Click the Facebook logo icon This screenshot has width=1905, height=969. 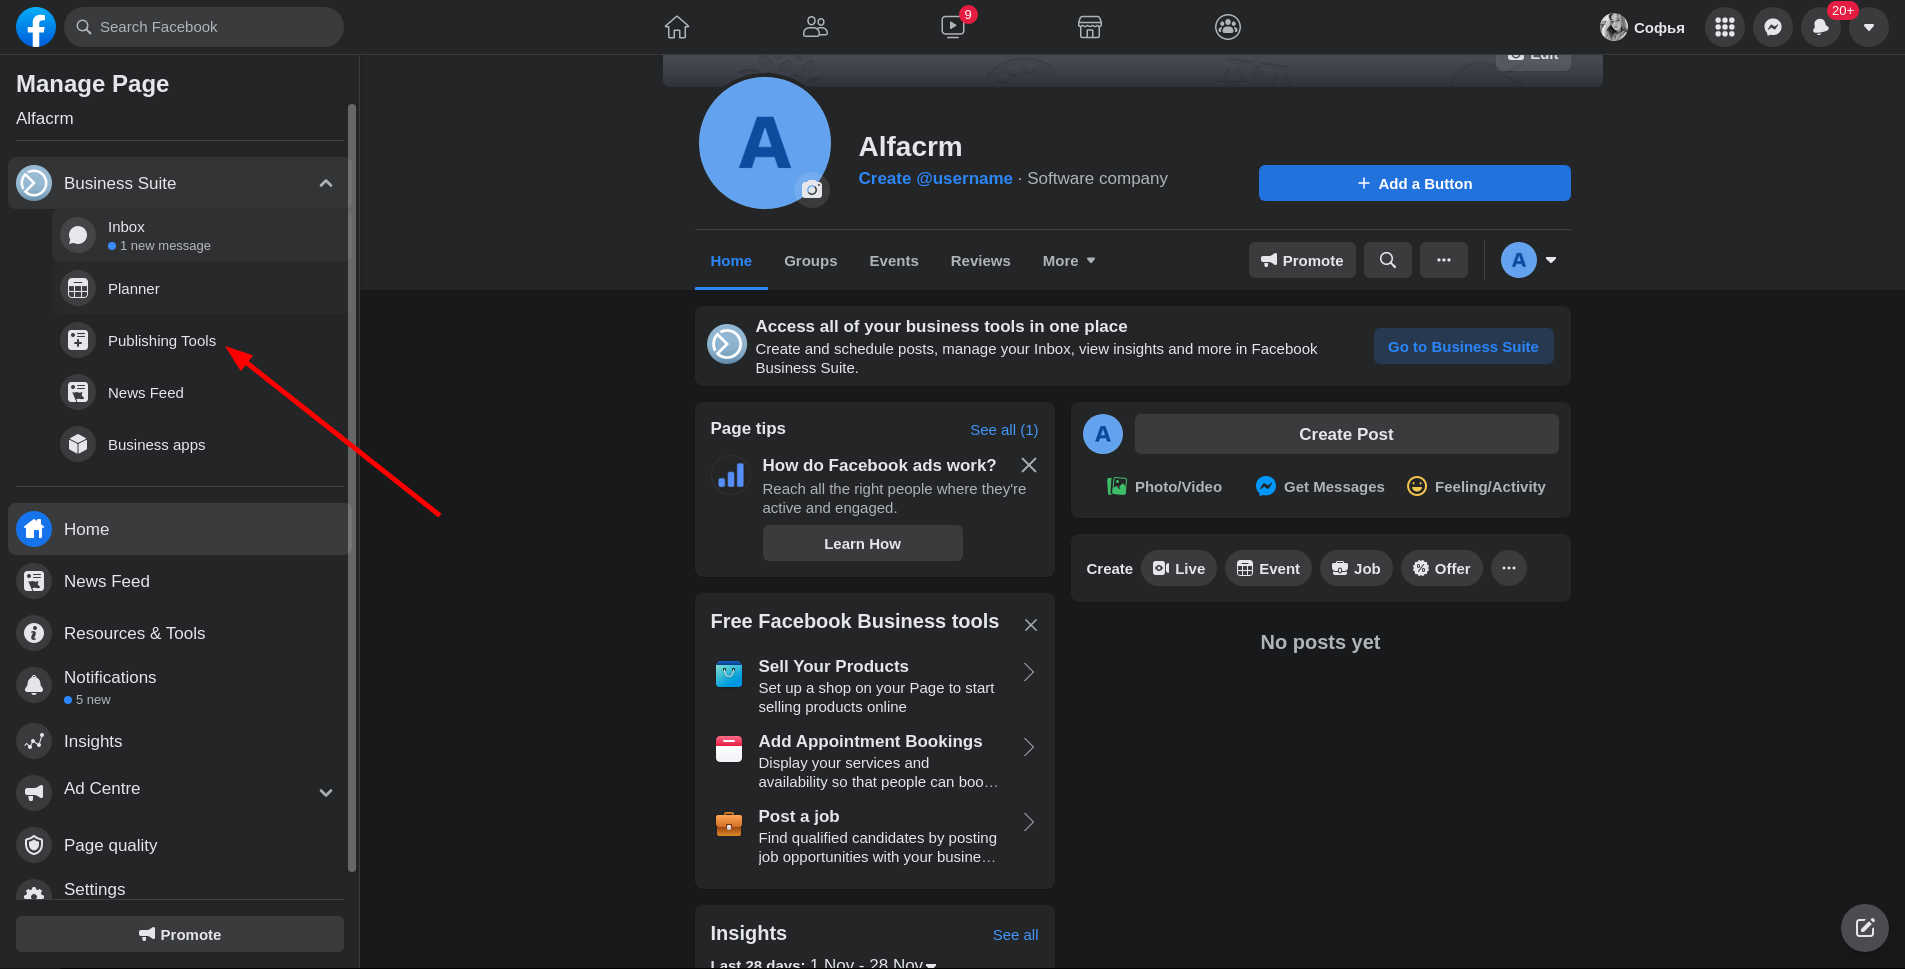coord(36,27)
